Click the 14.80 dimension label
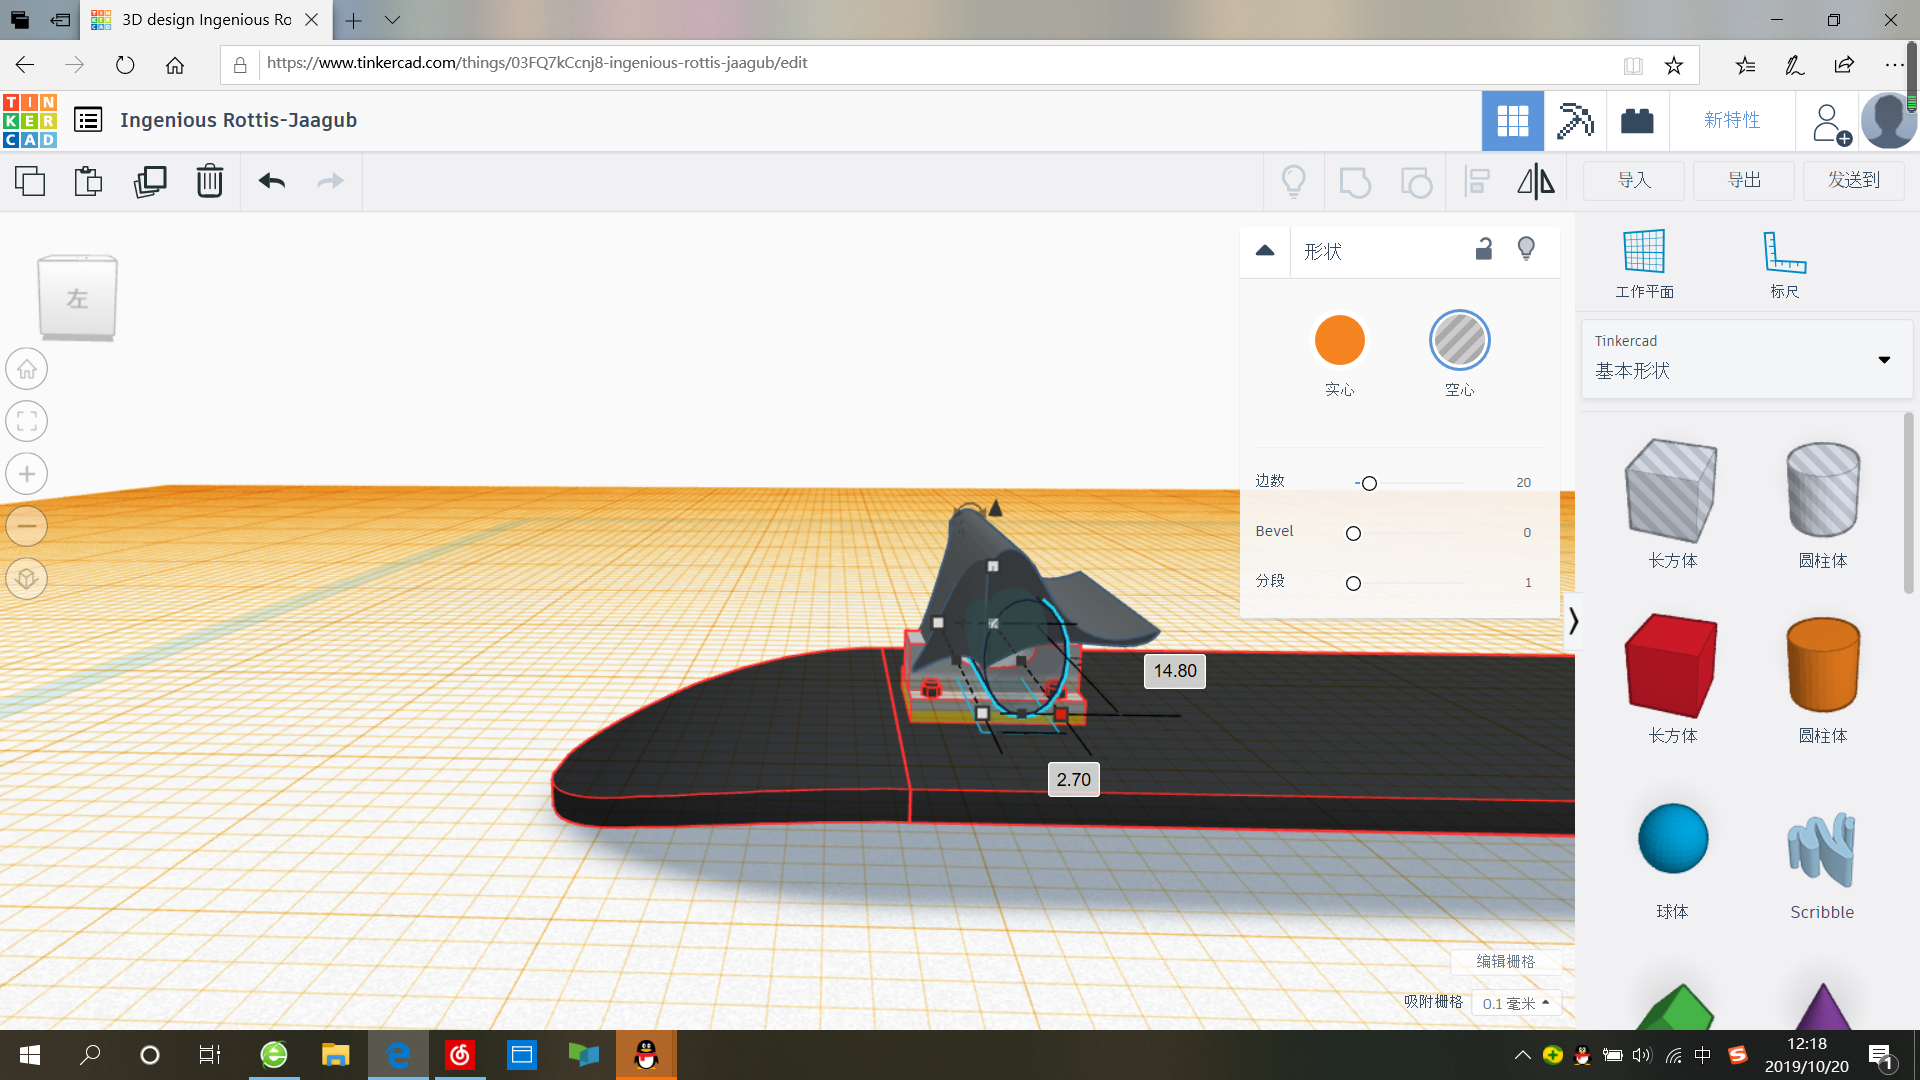This screenshot has height=1080, width=1920. coord(1175,671)
